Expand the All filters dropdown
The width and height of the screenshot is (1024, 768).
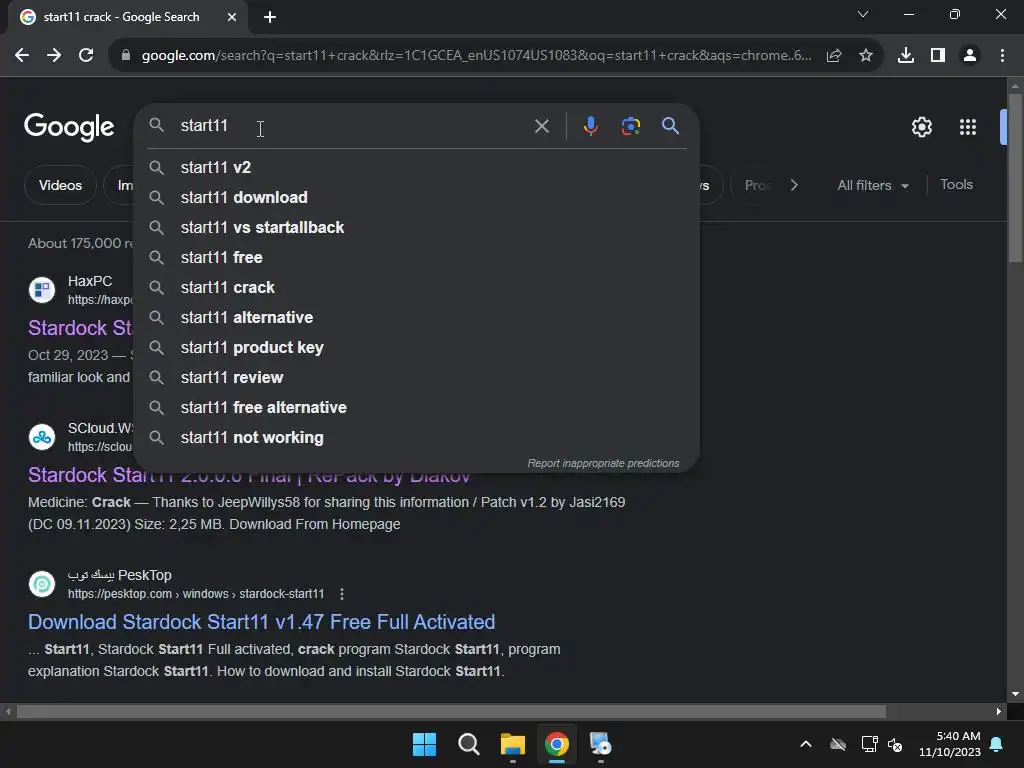[x=872, y=185]
